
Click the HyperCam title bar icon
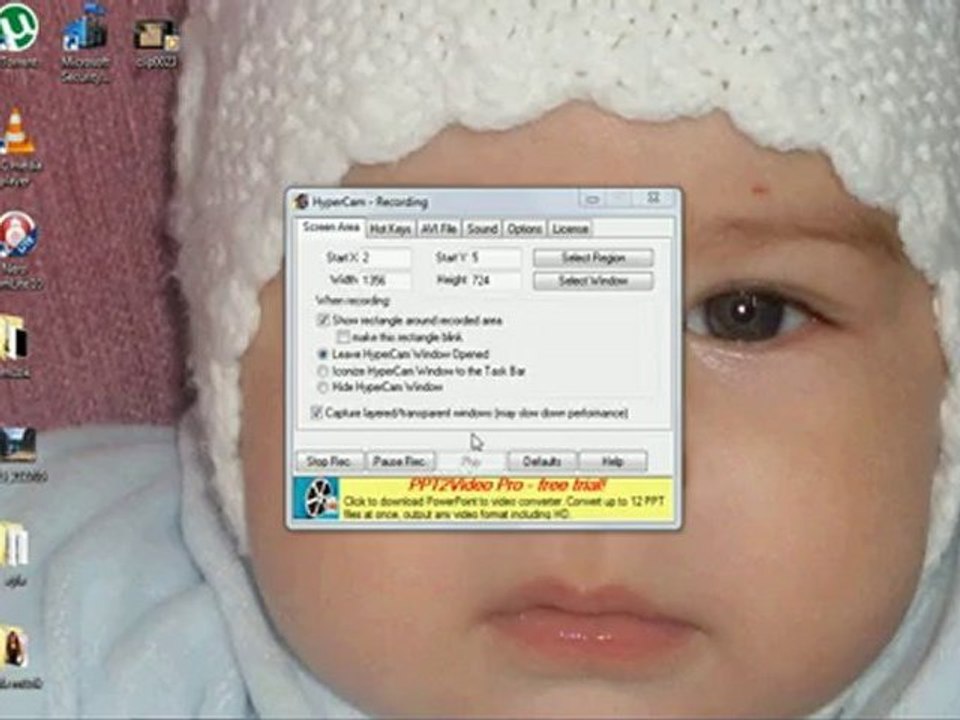301,201
